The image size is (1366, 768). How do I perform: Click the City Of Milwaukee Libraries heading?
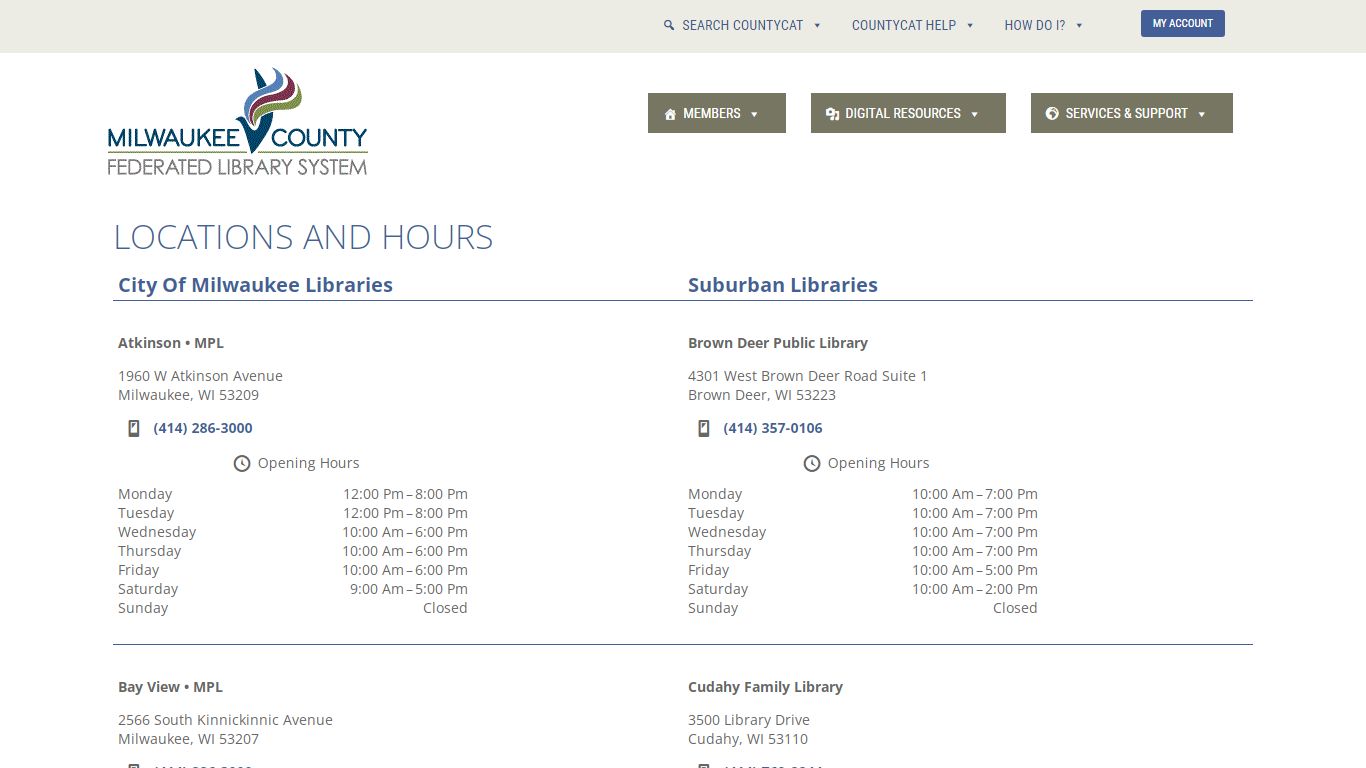point(255,285)
